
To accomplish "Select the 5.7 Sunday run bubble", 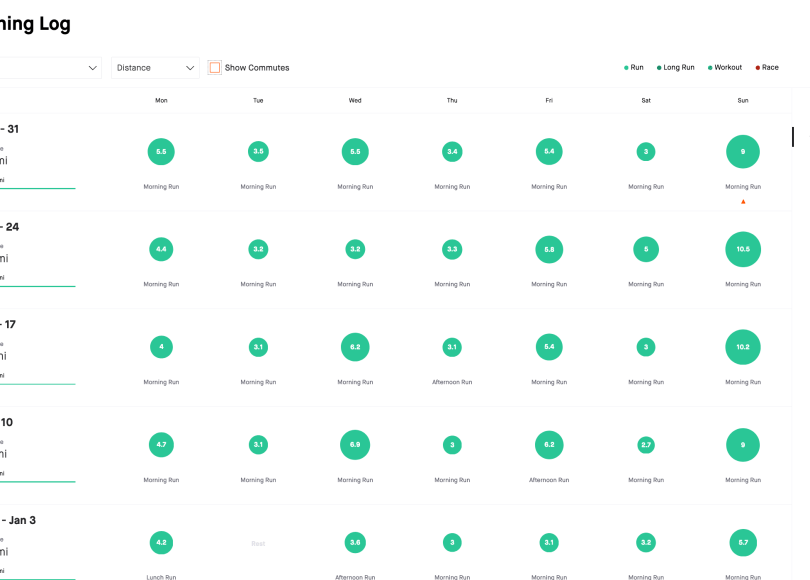I will click(x=743, y=542).
